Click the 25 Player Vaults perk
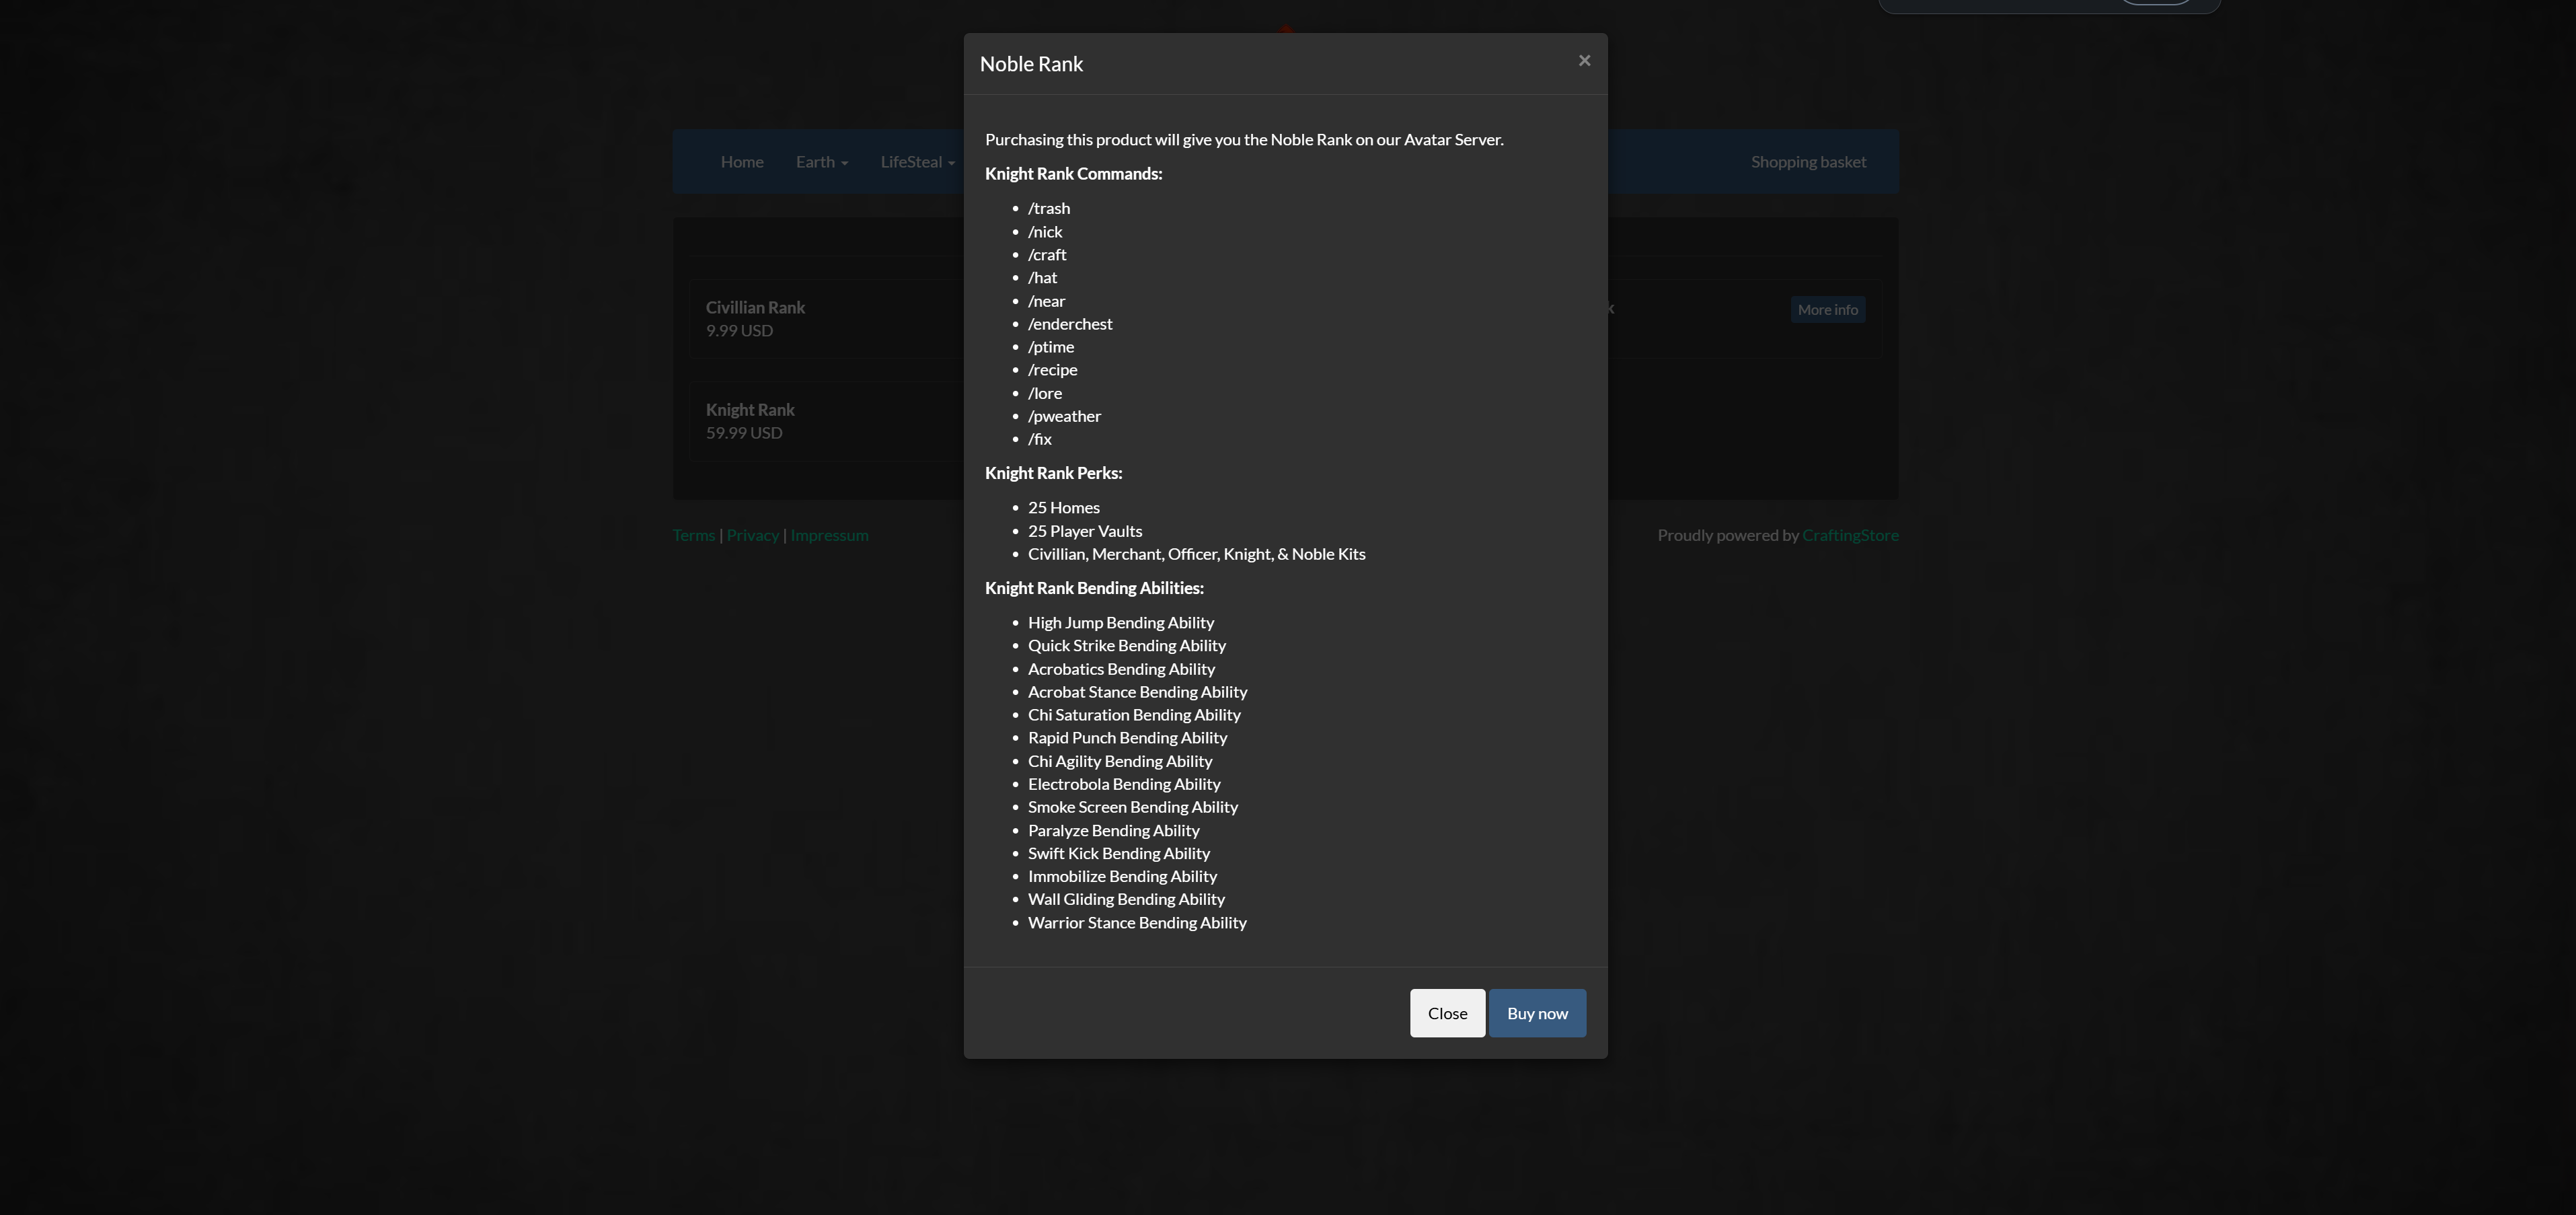Image resolution: width=2576 pixels, height=1215 pixels. coord(1085,531)
